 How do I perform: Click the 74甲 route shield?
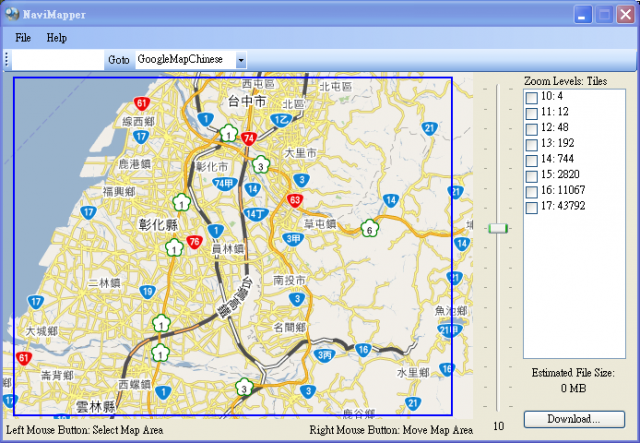tap(224, 184)
